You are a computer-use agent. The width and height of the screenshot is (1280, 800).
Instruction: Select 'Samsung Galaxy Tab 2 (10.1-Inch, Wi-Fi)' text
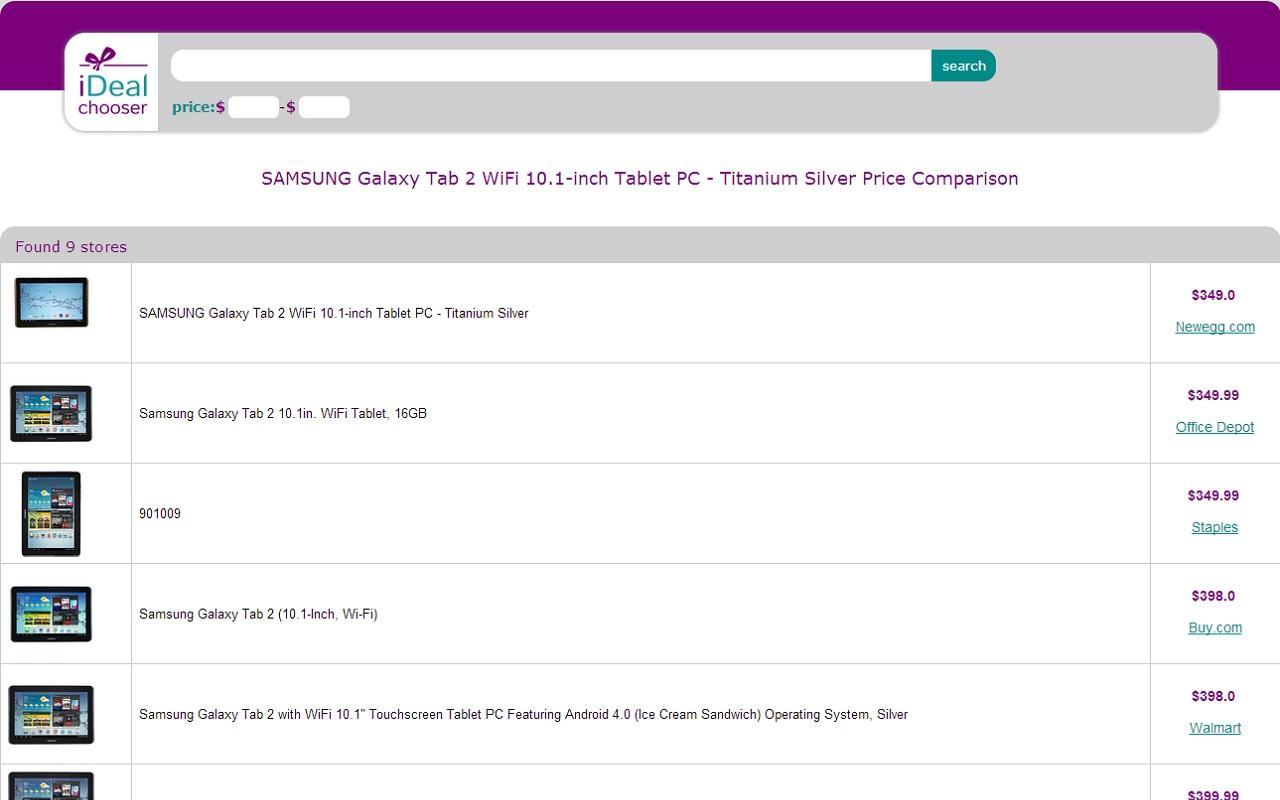pos(258,614)
